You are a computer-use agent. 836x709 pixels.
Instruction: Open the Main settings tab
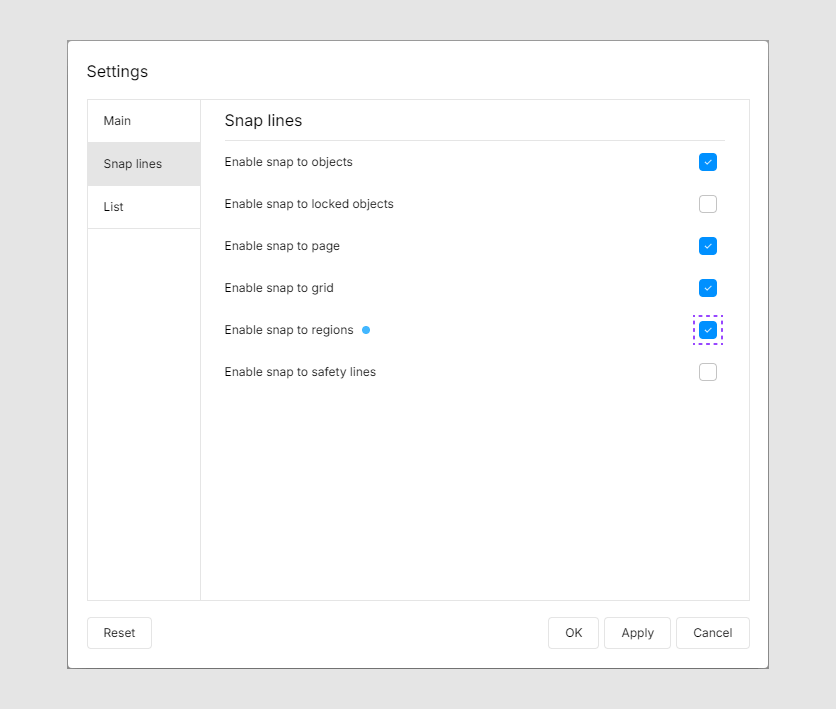[x=118, y=121]
